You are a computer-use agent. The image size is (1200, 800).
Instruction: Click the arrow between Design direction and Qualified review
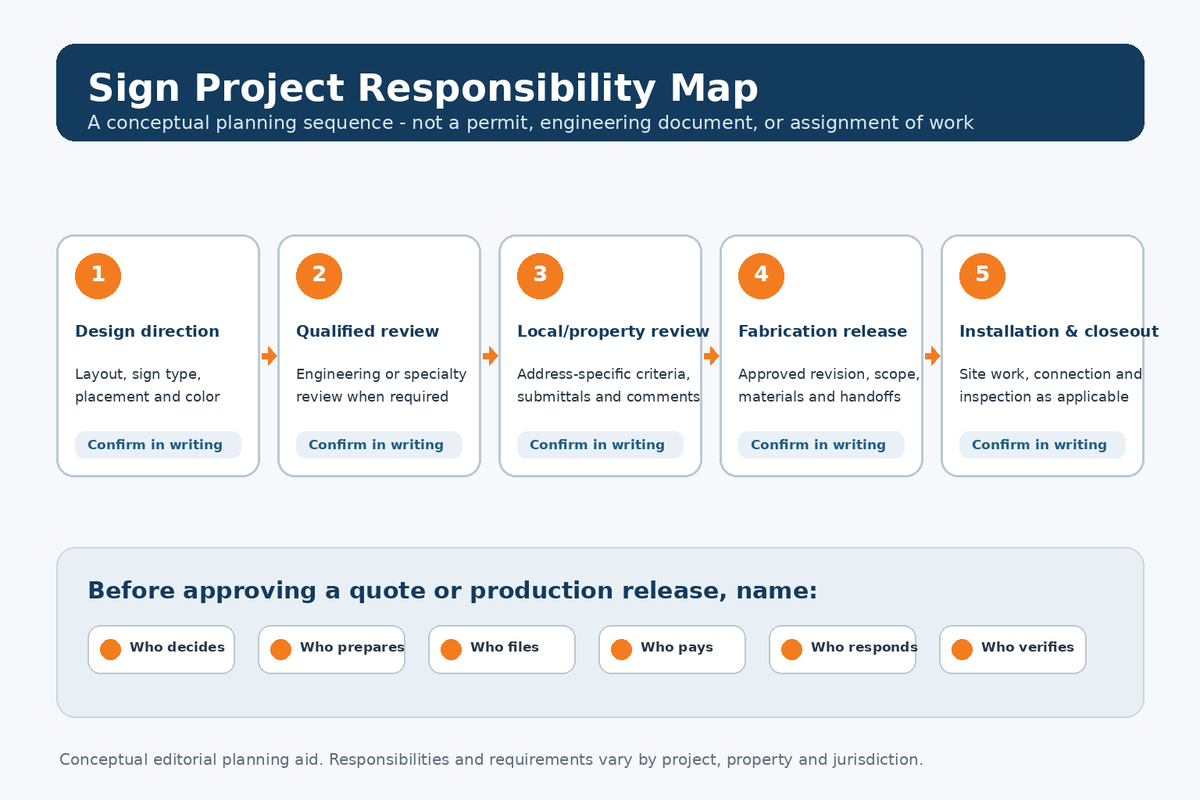coord(269,356)
